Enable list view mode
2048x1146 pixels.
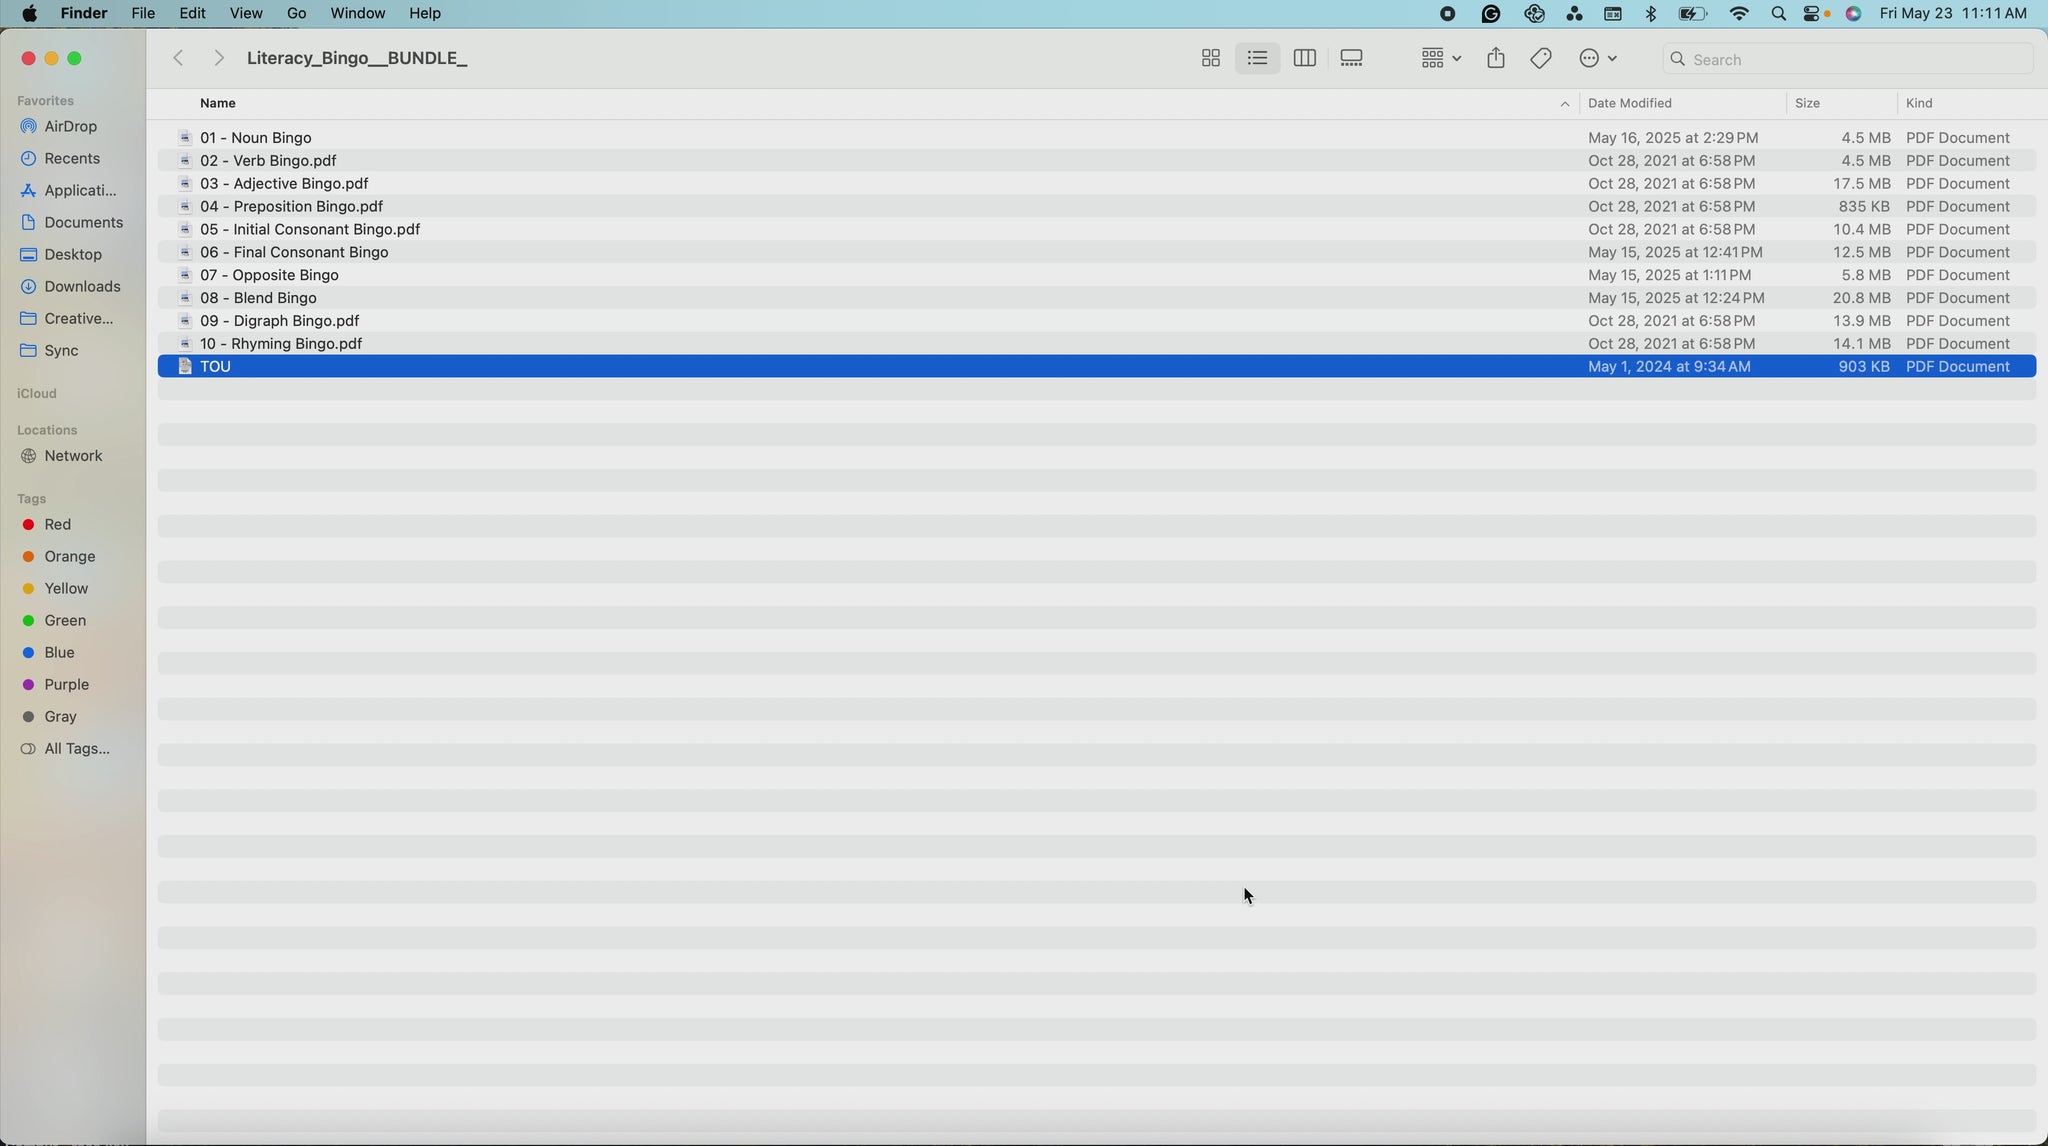1257,59
